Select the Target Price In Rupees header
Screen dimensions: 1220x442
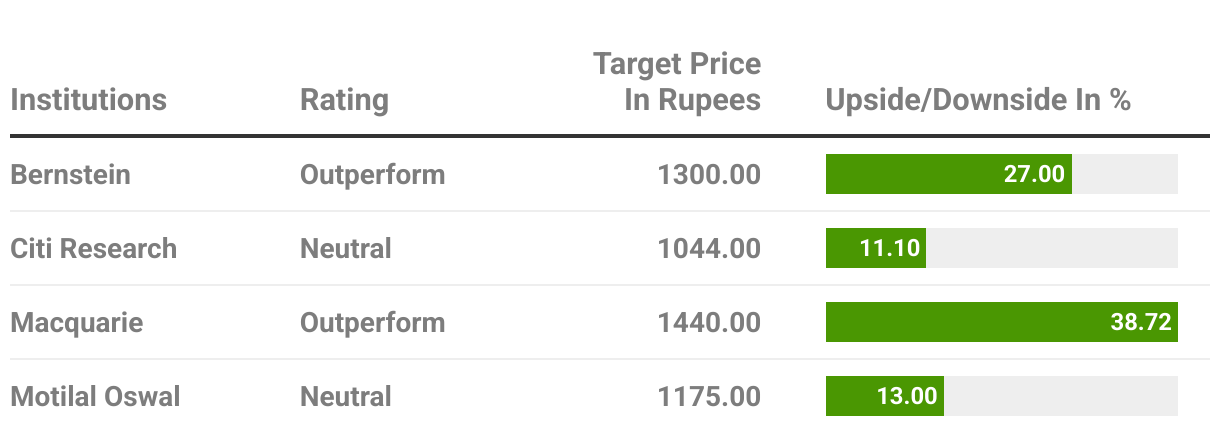tap(677, 82)
